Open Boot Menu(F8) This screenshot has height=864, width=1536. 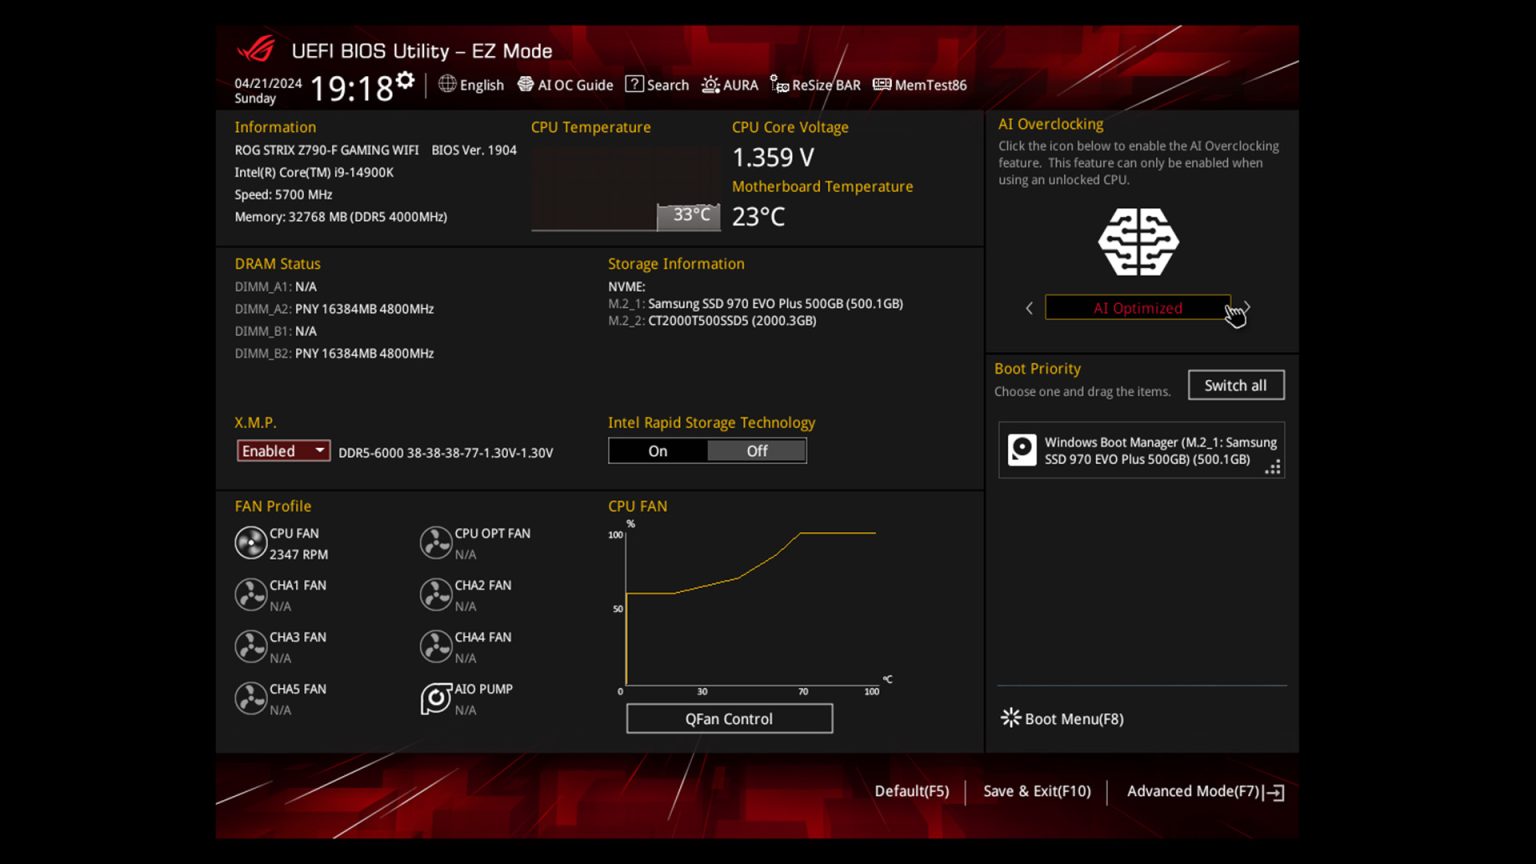1062,719
